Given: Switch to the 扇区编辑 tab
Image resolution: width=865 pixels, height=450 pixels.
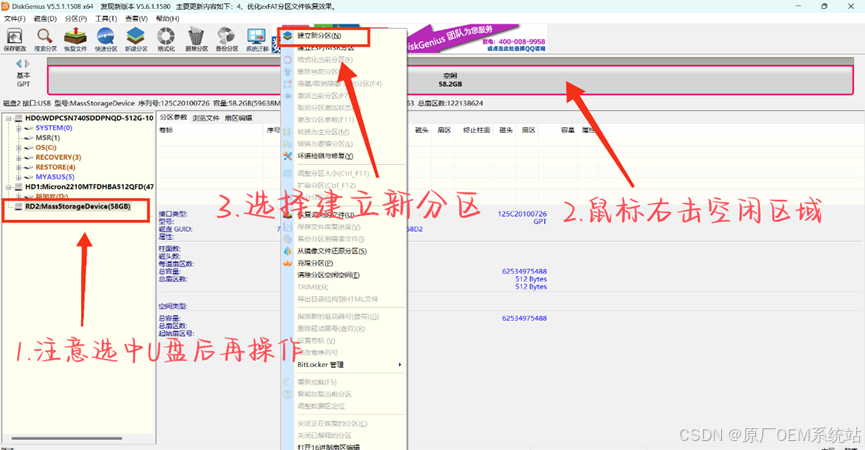Looking at the screenshot, I should [238, 118].
